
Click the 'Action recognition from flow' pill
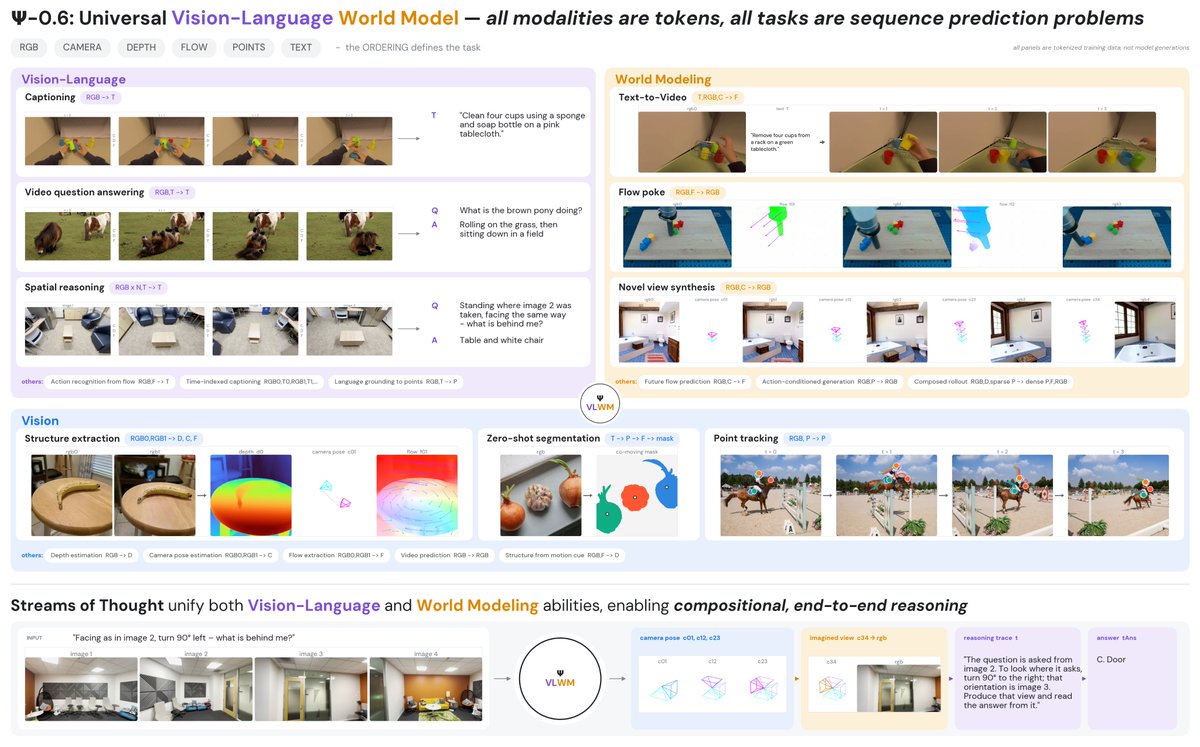(x=110, y=381)
